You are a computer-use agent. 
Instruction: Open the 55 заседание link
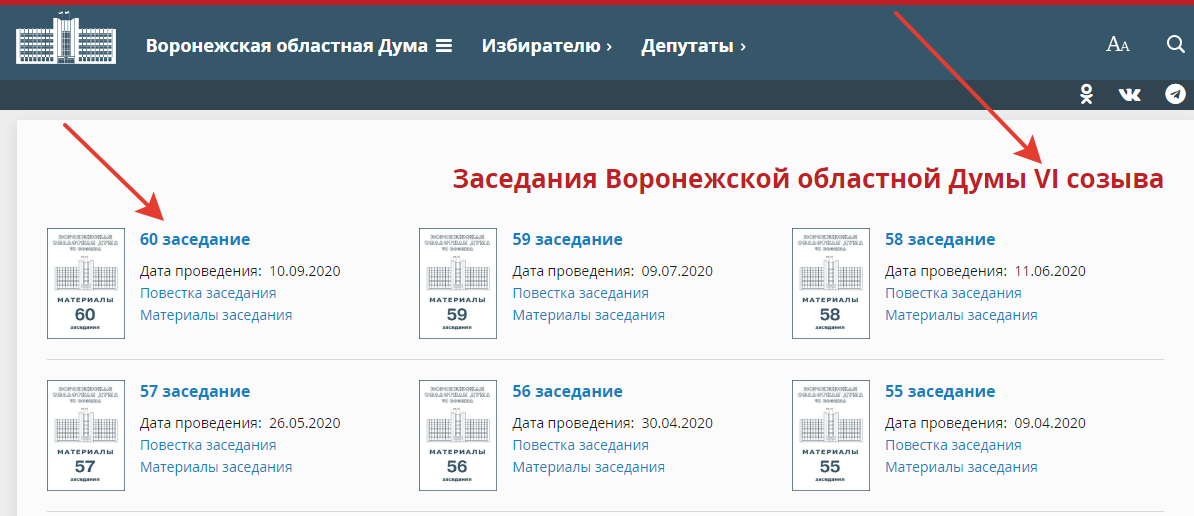click(940, 391)
